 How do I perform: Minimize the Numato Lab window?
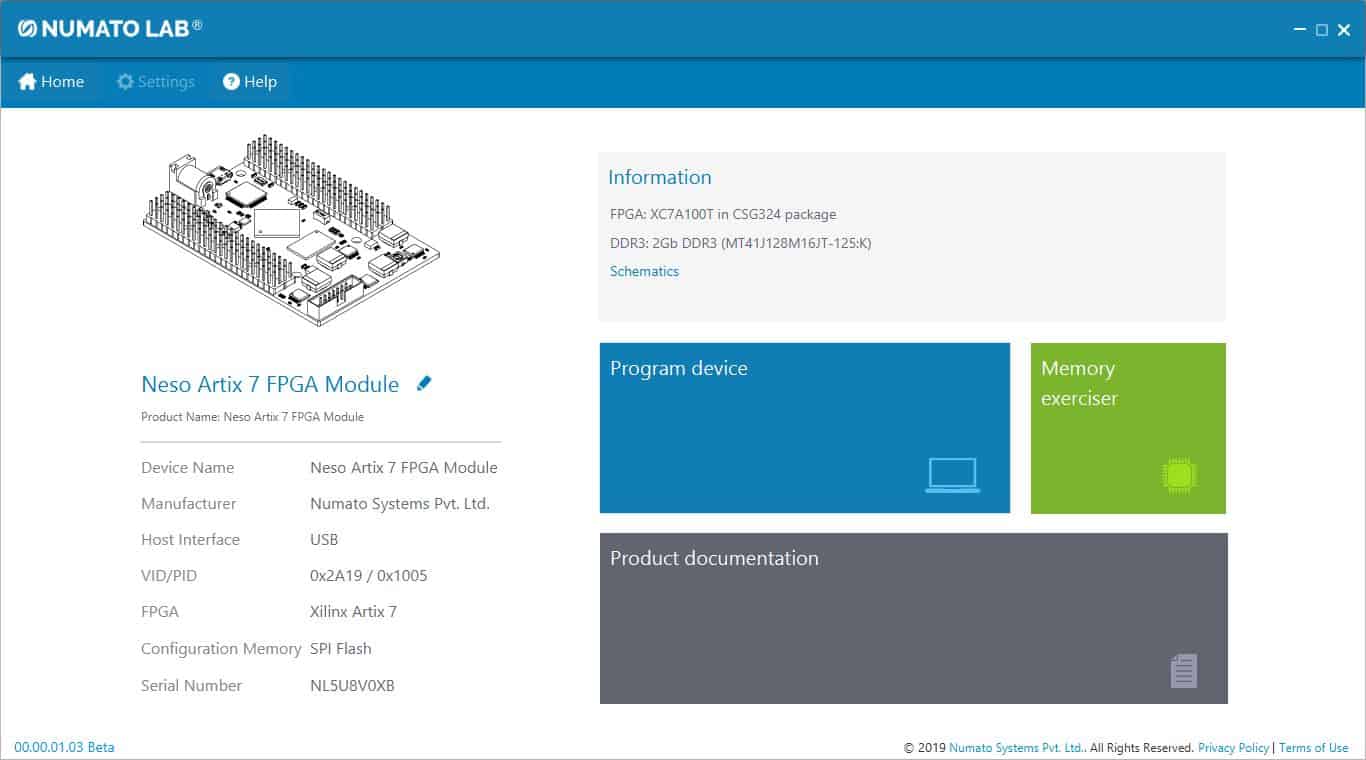pyautogui.click(x=1299, y=30)
